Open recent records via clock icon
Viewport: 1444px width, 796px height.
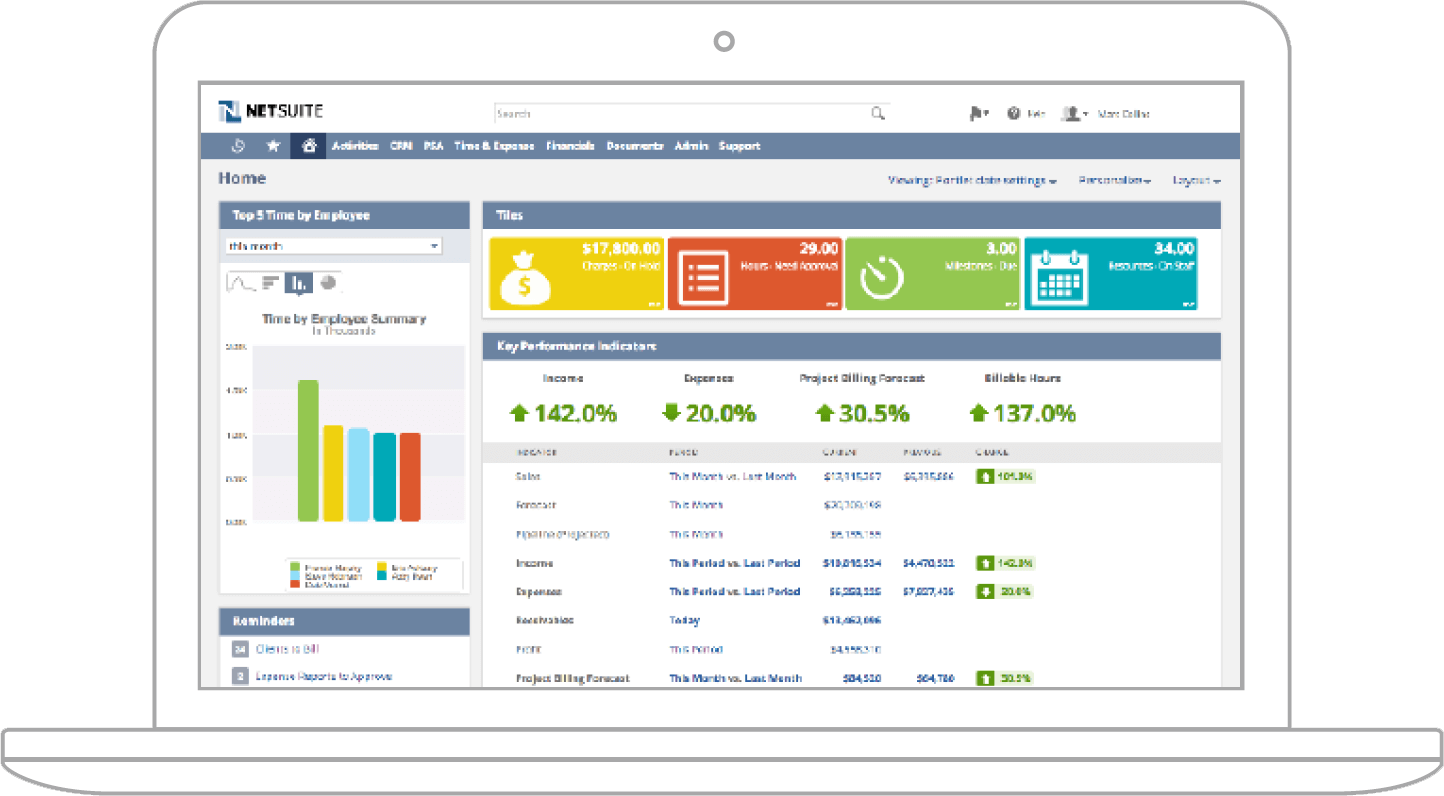[238, 146]
